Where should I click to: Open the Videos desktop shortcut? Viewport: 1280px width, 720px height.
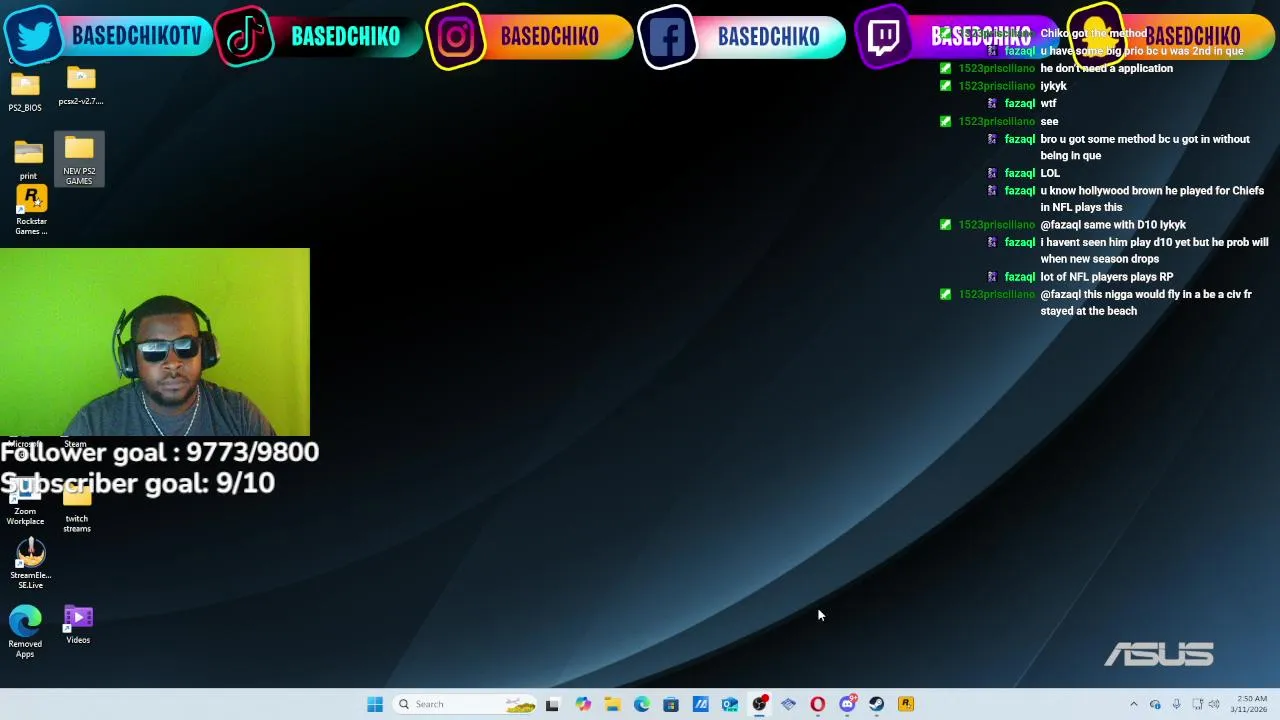click(78, 625)
